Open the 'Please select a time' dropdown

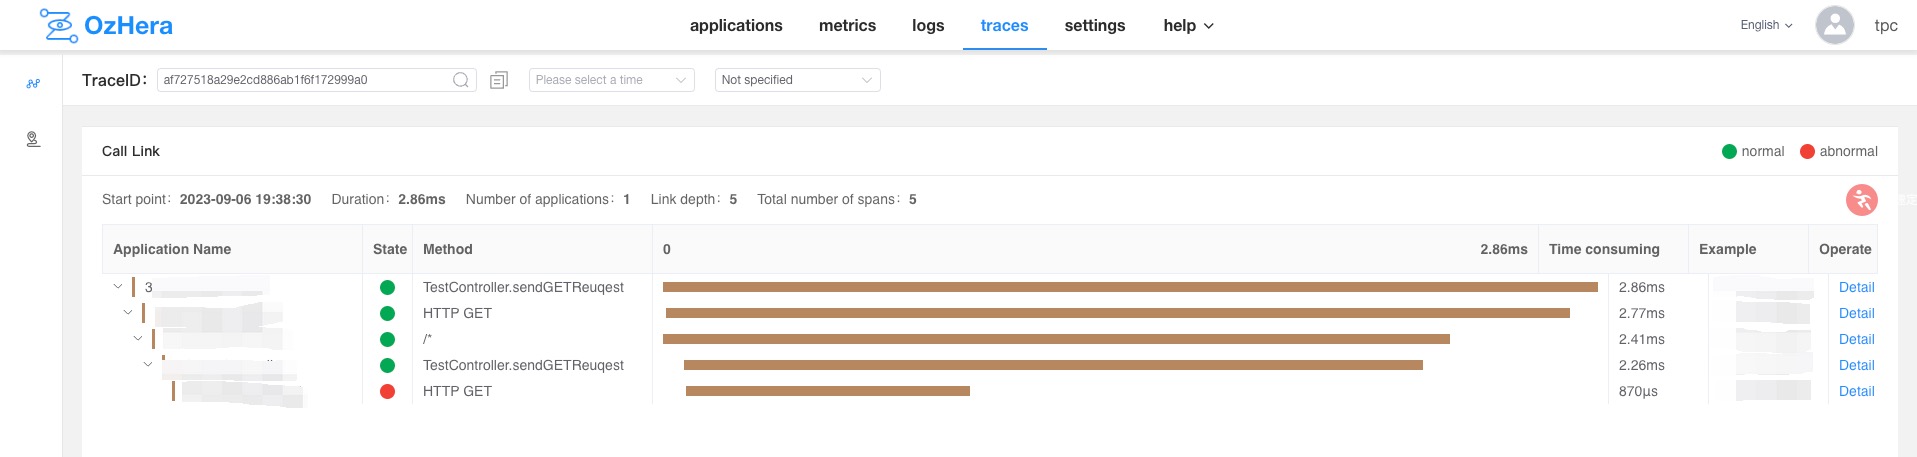coord(611,80)
